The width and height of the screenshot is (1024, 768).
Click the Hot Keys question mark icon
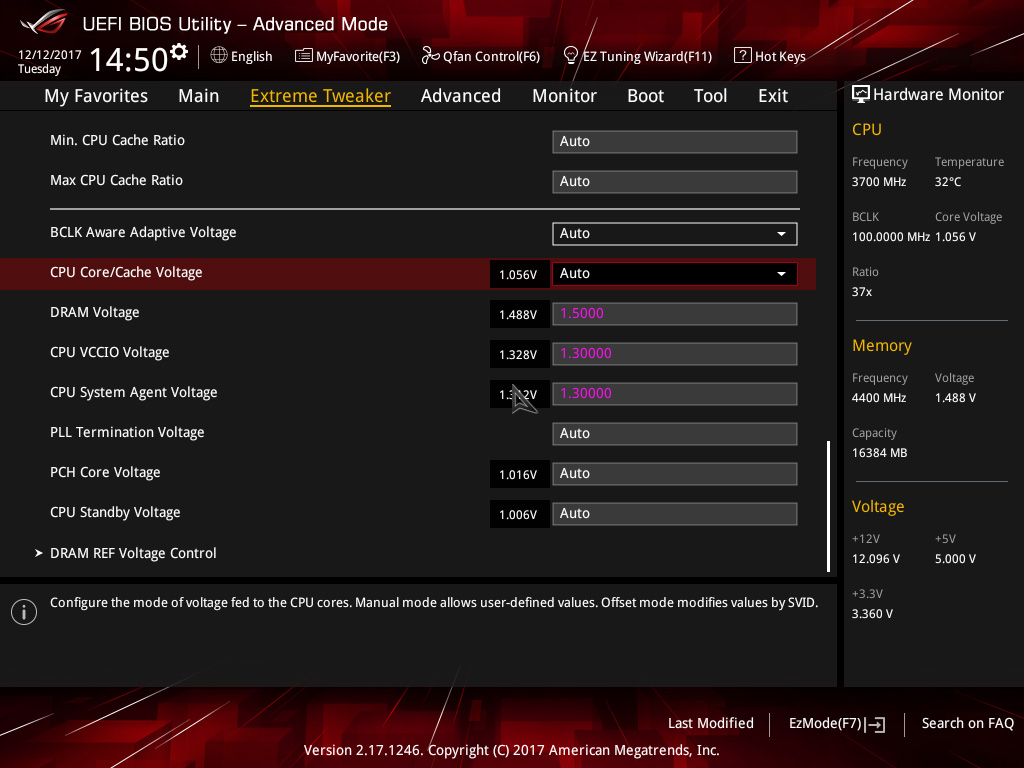click(x=743, y=56)
